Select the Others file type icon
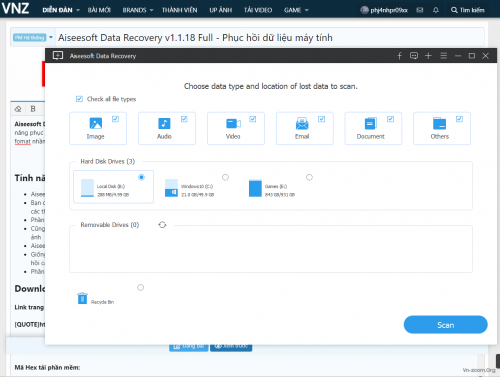Image resolution: width=500 pixels, height=377 pixels. (x=439, y=123)
